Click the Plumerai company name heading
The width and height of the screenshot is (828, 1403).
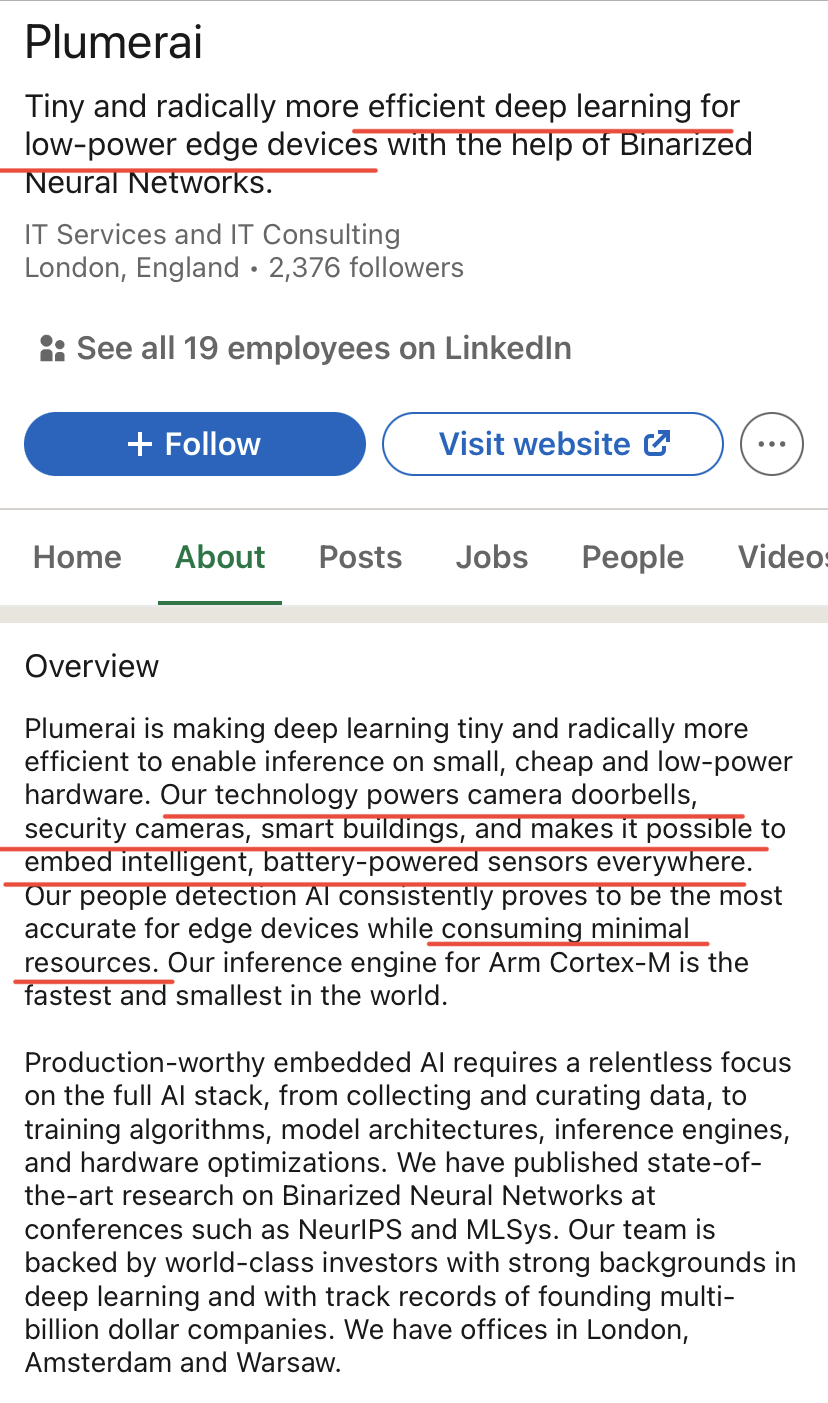pos(113,42)
